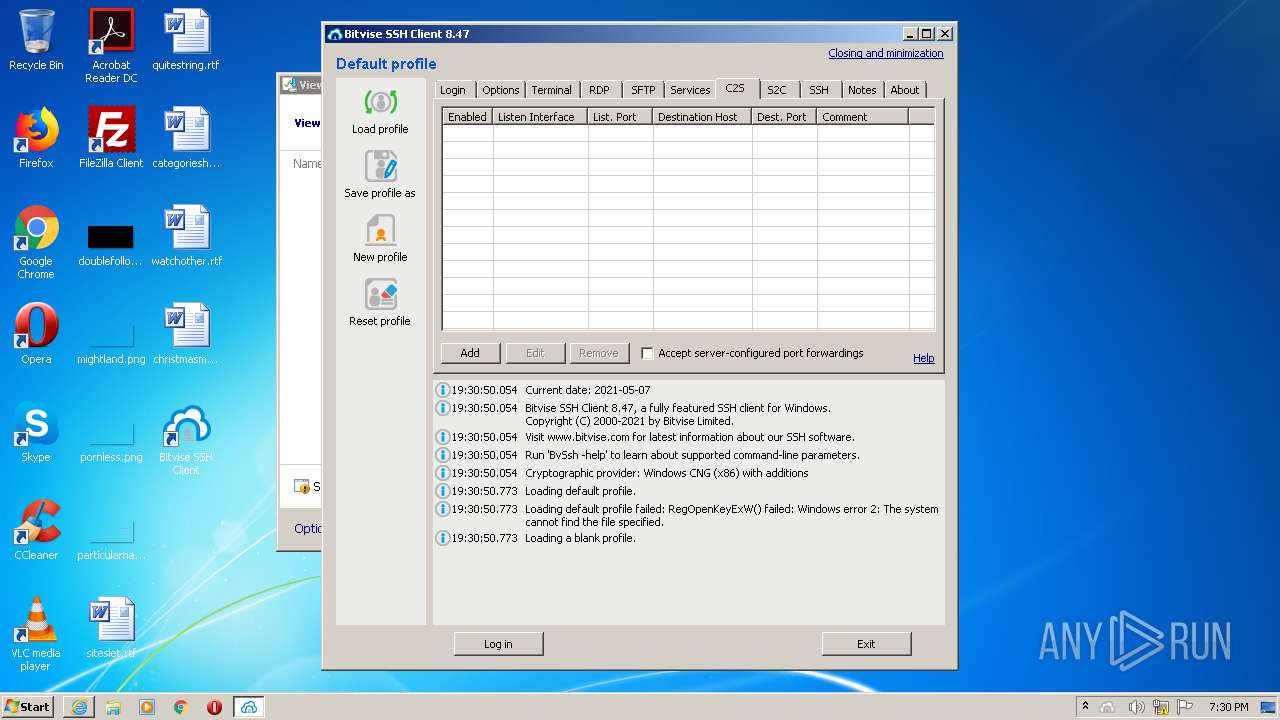This screenshot has height=720, width=1280.
Task: Switch to the SFTP tab
Action: [x=643, y=90]
